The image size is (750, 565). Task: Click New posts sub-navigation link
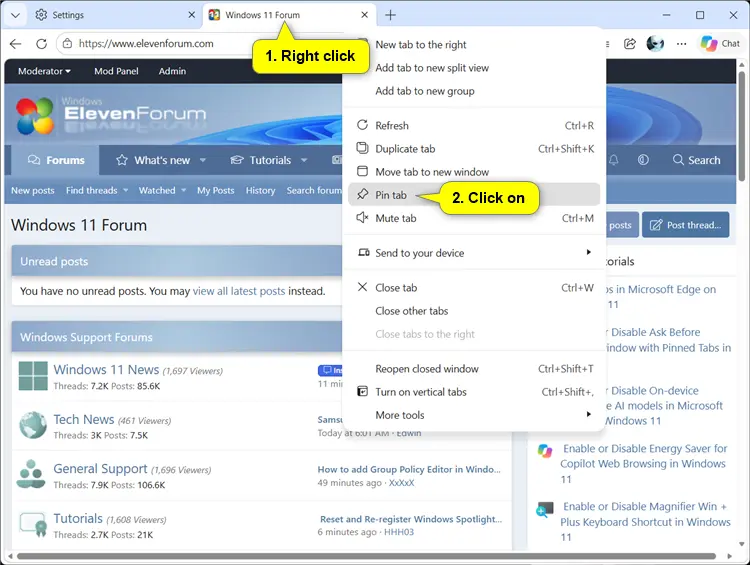click(33, 190)
